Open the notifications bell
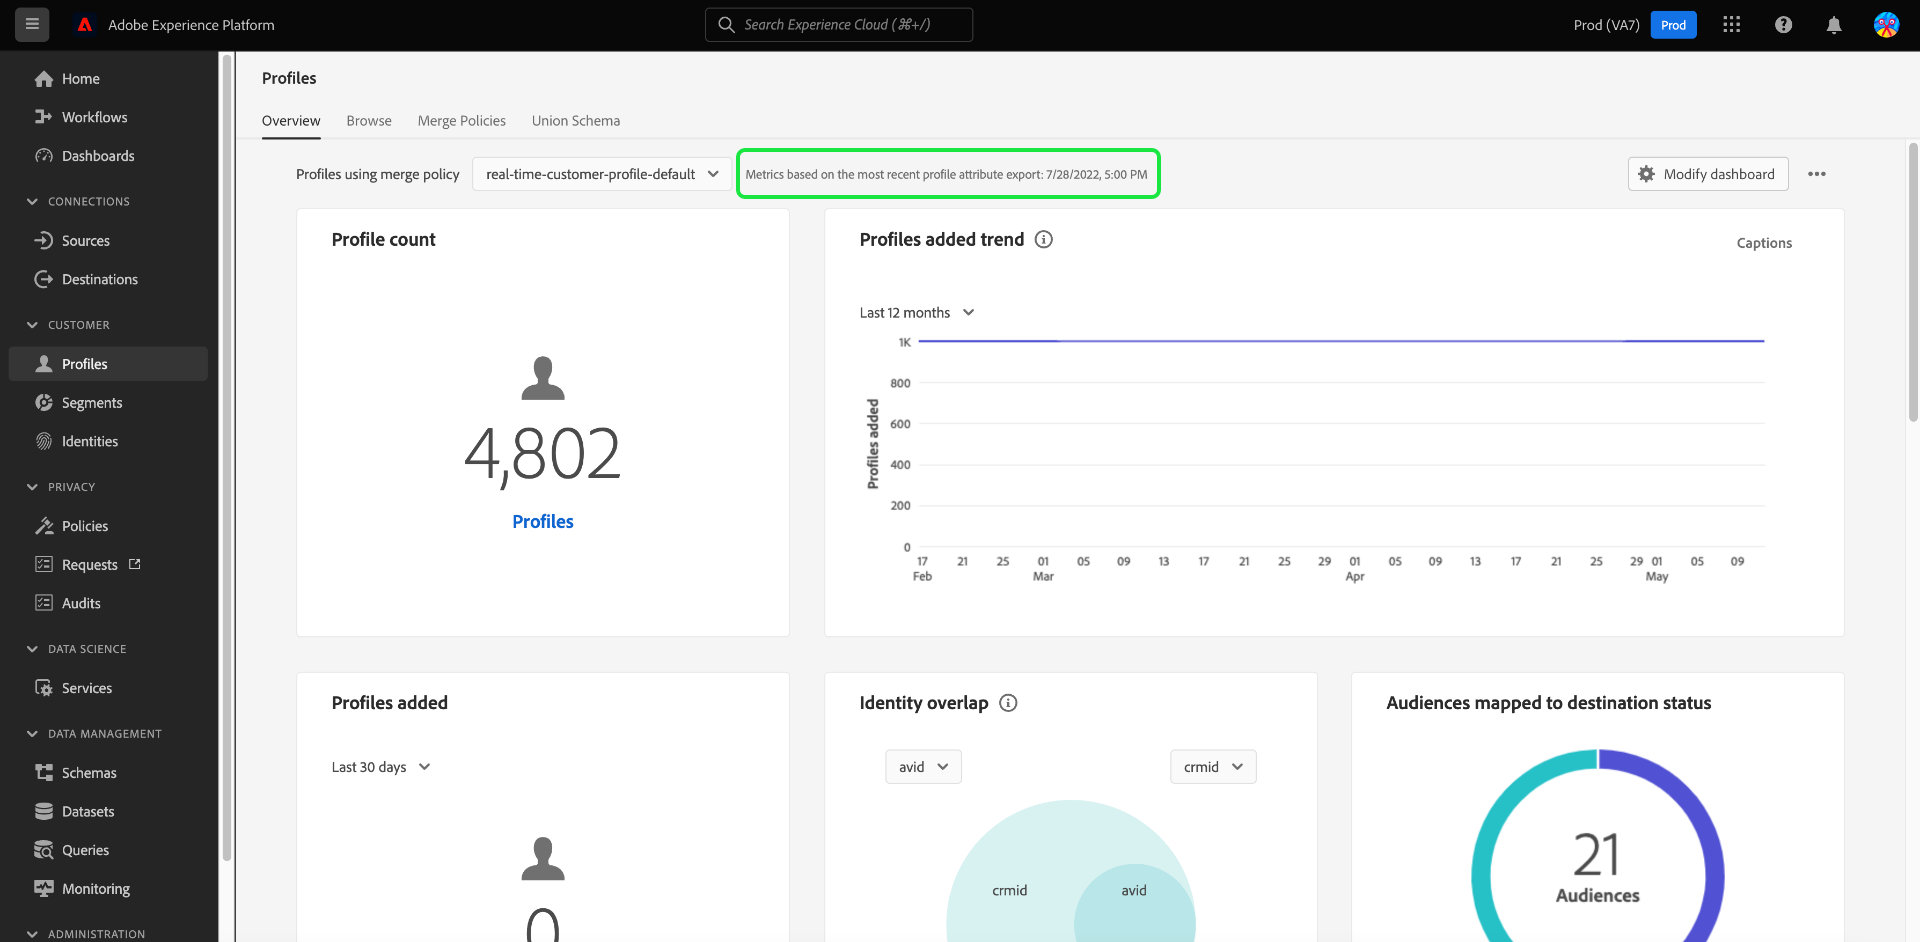1920x942 pixels. pyautogui.click(x=1834, y=25)
